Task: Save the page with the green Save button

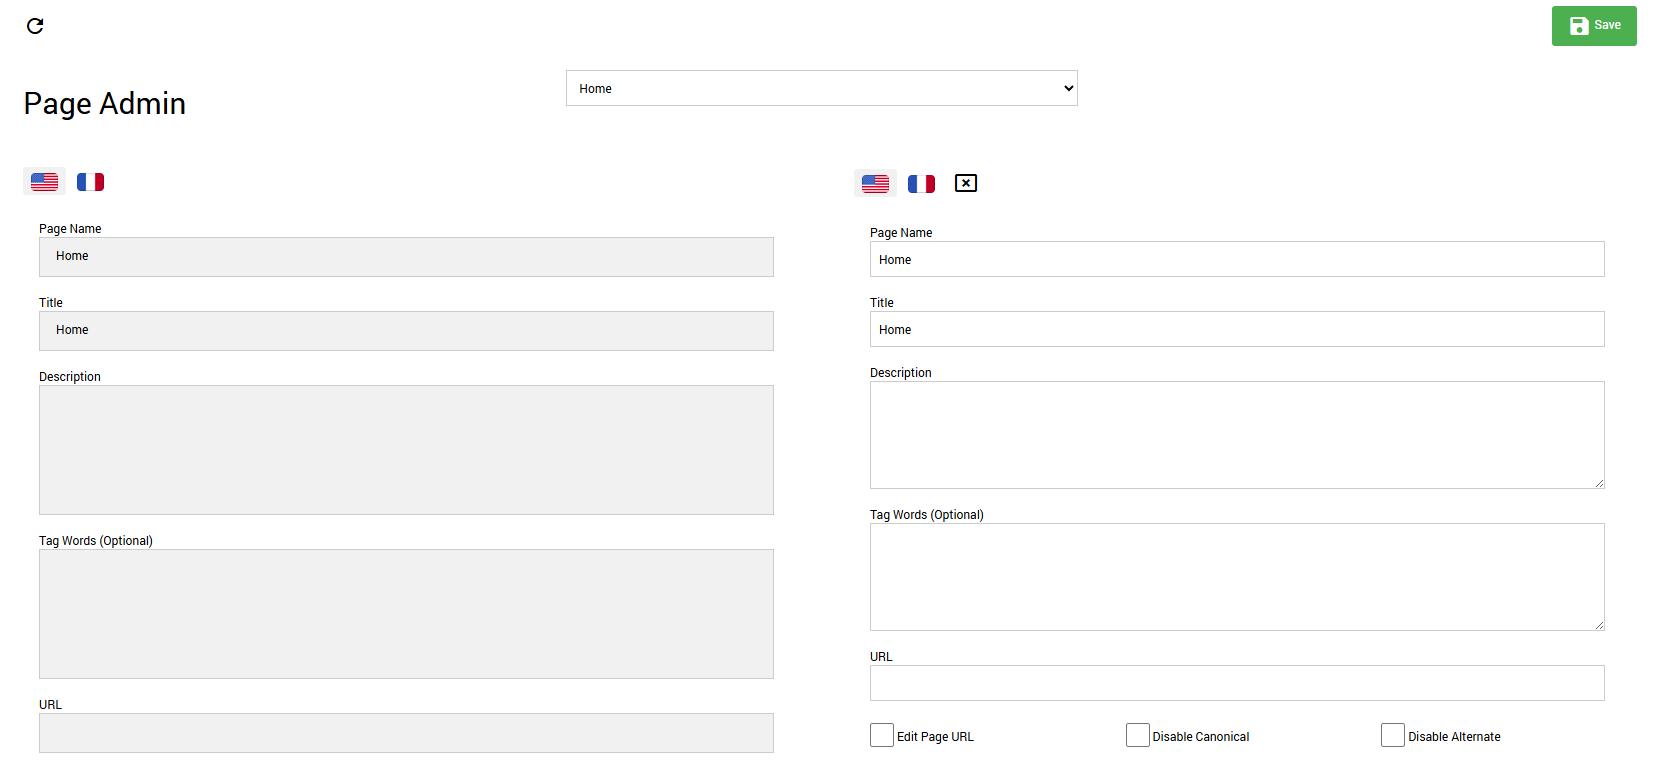Action: coord(1594,26)
